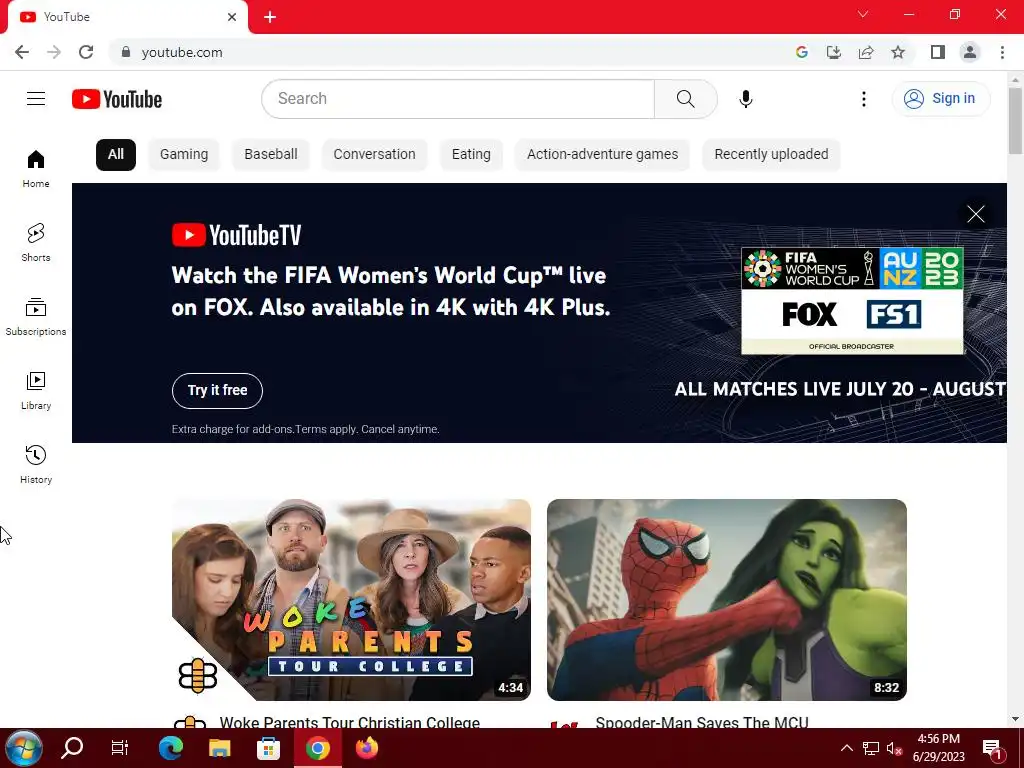Bookmark this tab with star
The width and height of the screenshot is (1024, 768).
(898, 52)
